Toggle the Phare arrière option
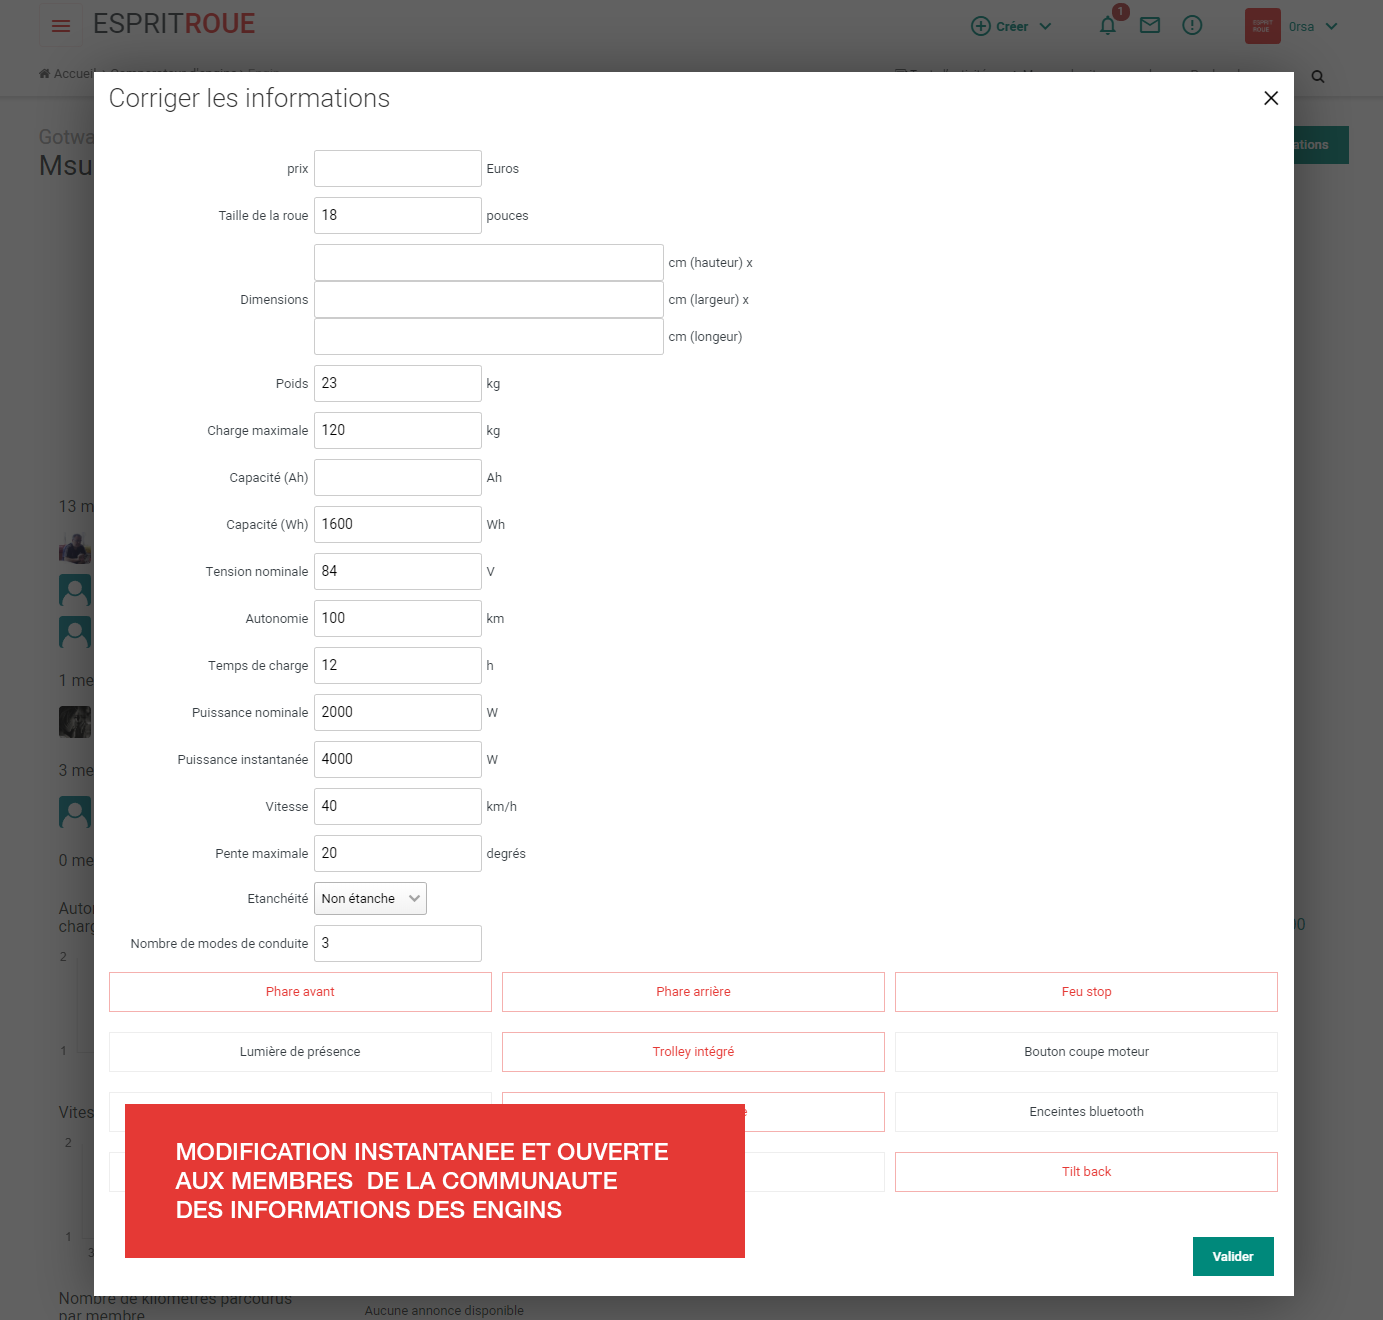Viewport: 1383px width, 1320px height. [x=693, y=992]
